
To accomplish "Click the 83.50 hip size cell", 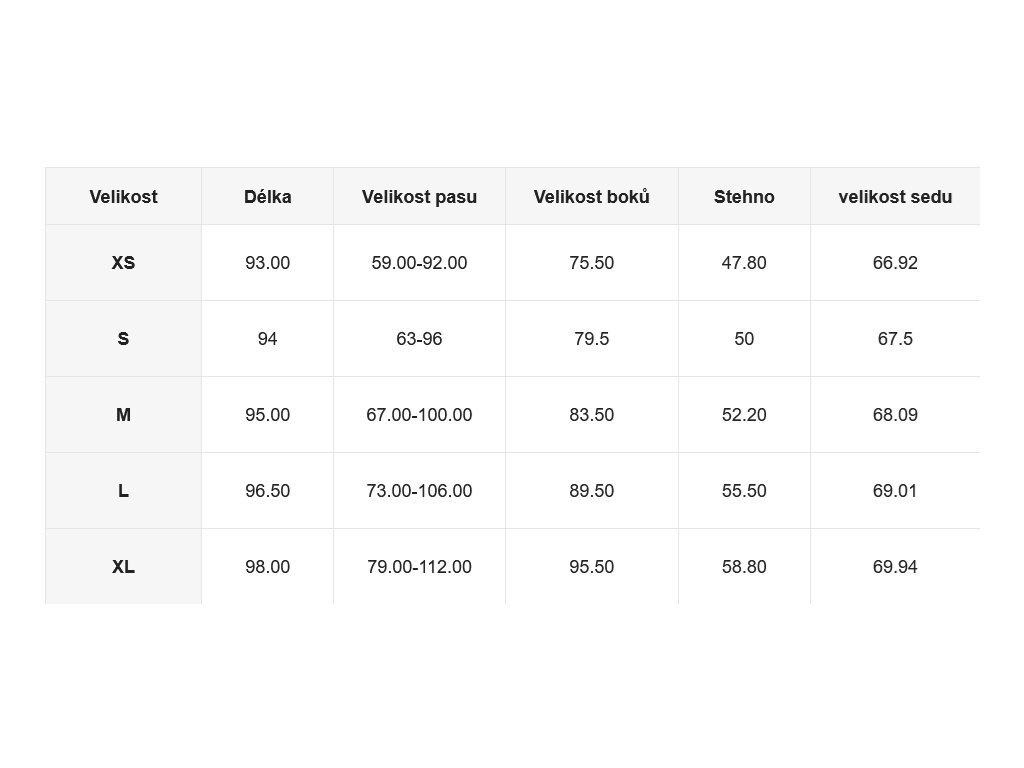I will 592,415.
